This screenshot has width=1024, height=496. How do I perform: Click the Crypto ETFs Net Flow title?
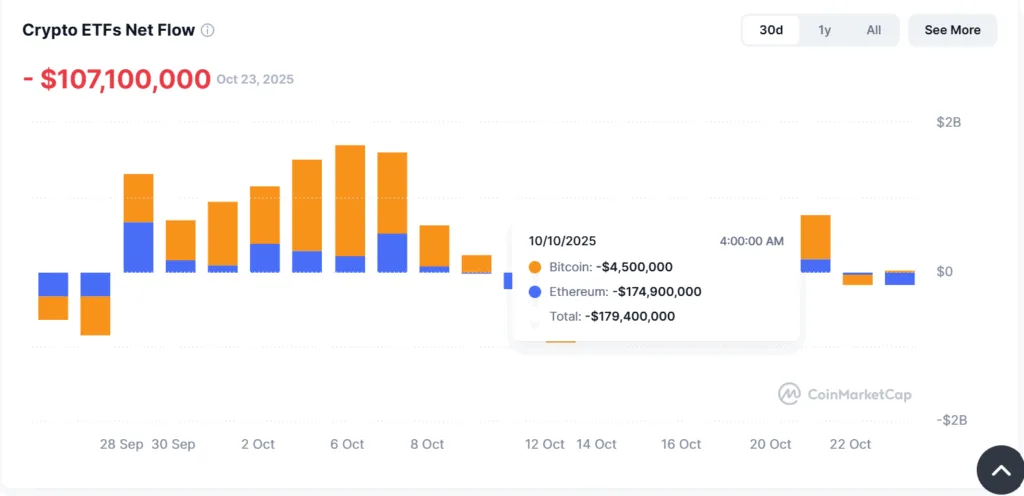108,30
